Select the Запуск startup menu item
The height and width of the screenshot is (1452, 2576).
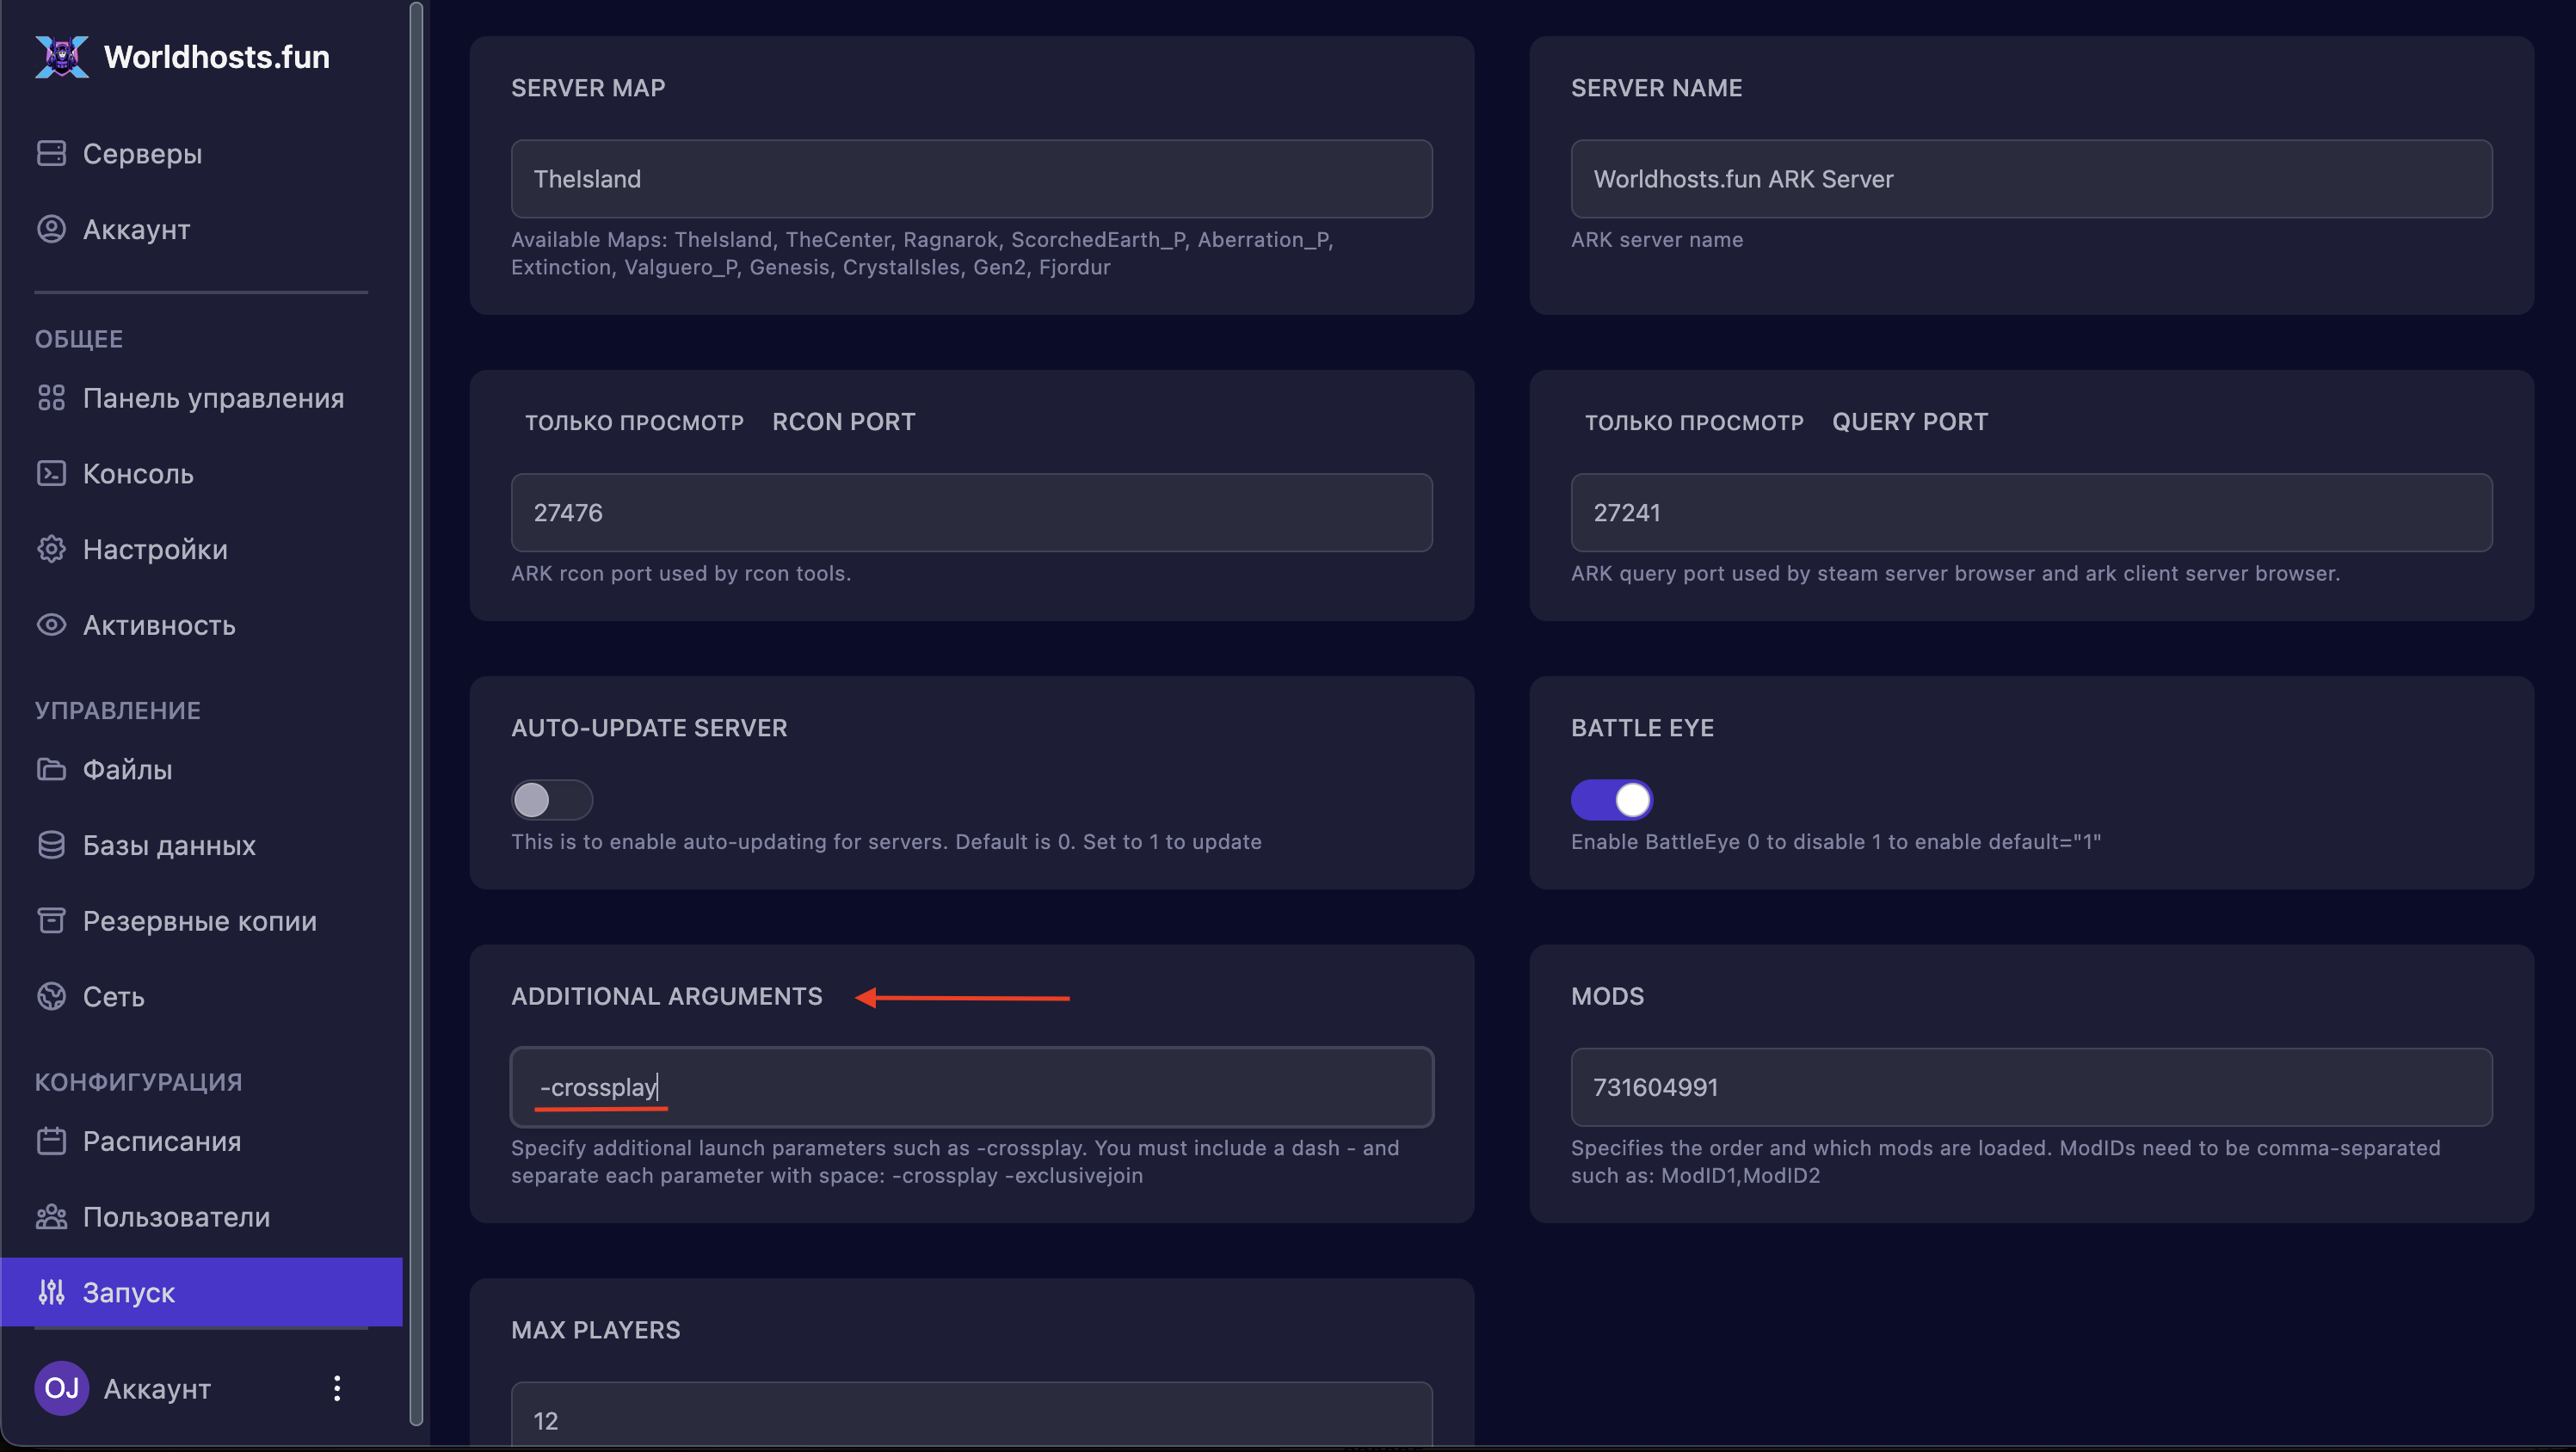[128, 1292]
